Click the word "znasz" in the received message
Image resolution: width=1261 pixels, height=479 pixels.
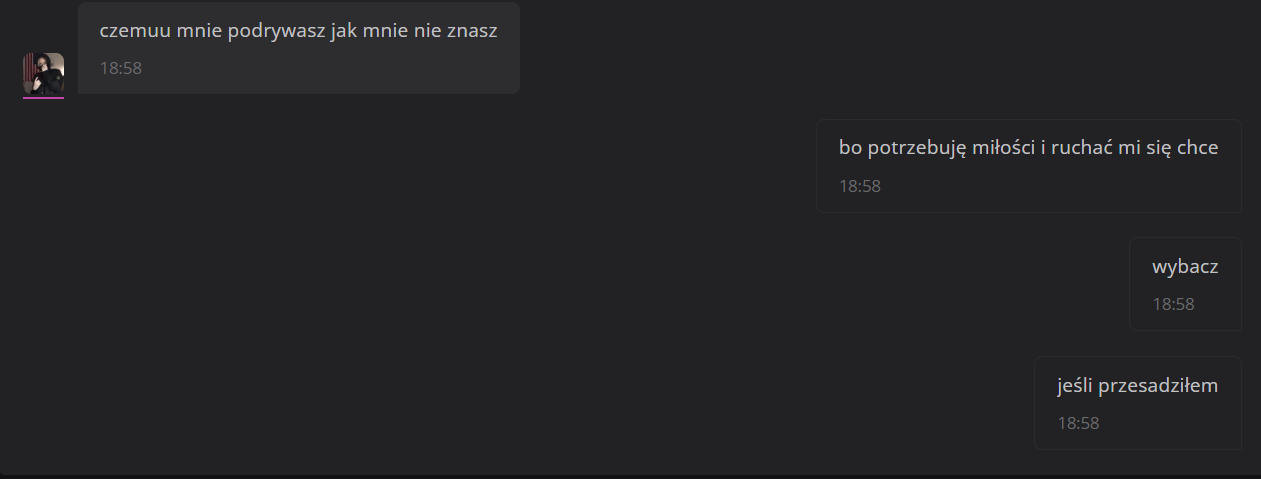[x=472, y=31]
